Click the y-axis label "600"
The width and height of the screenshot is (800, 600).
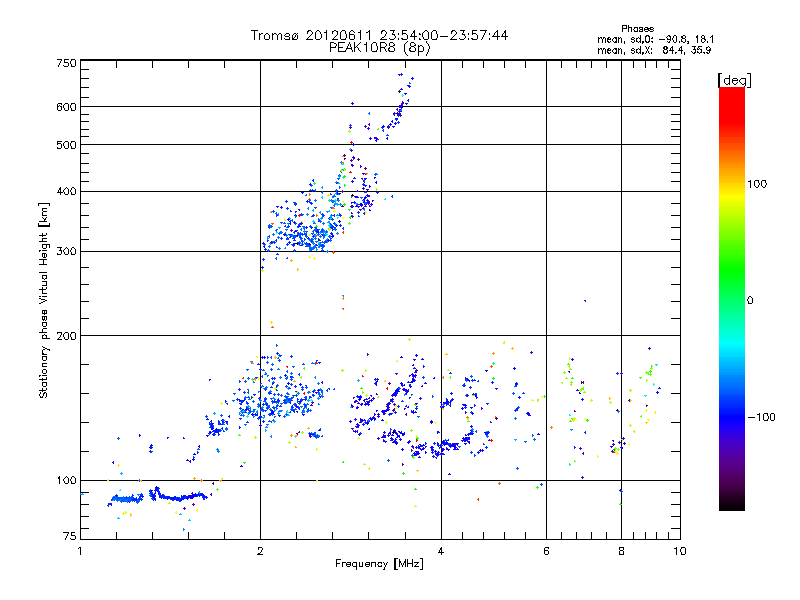click(x=66, y=107)
